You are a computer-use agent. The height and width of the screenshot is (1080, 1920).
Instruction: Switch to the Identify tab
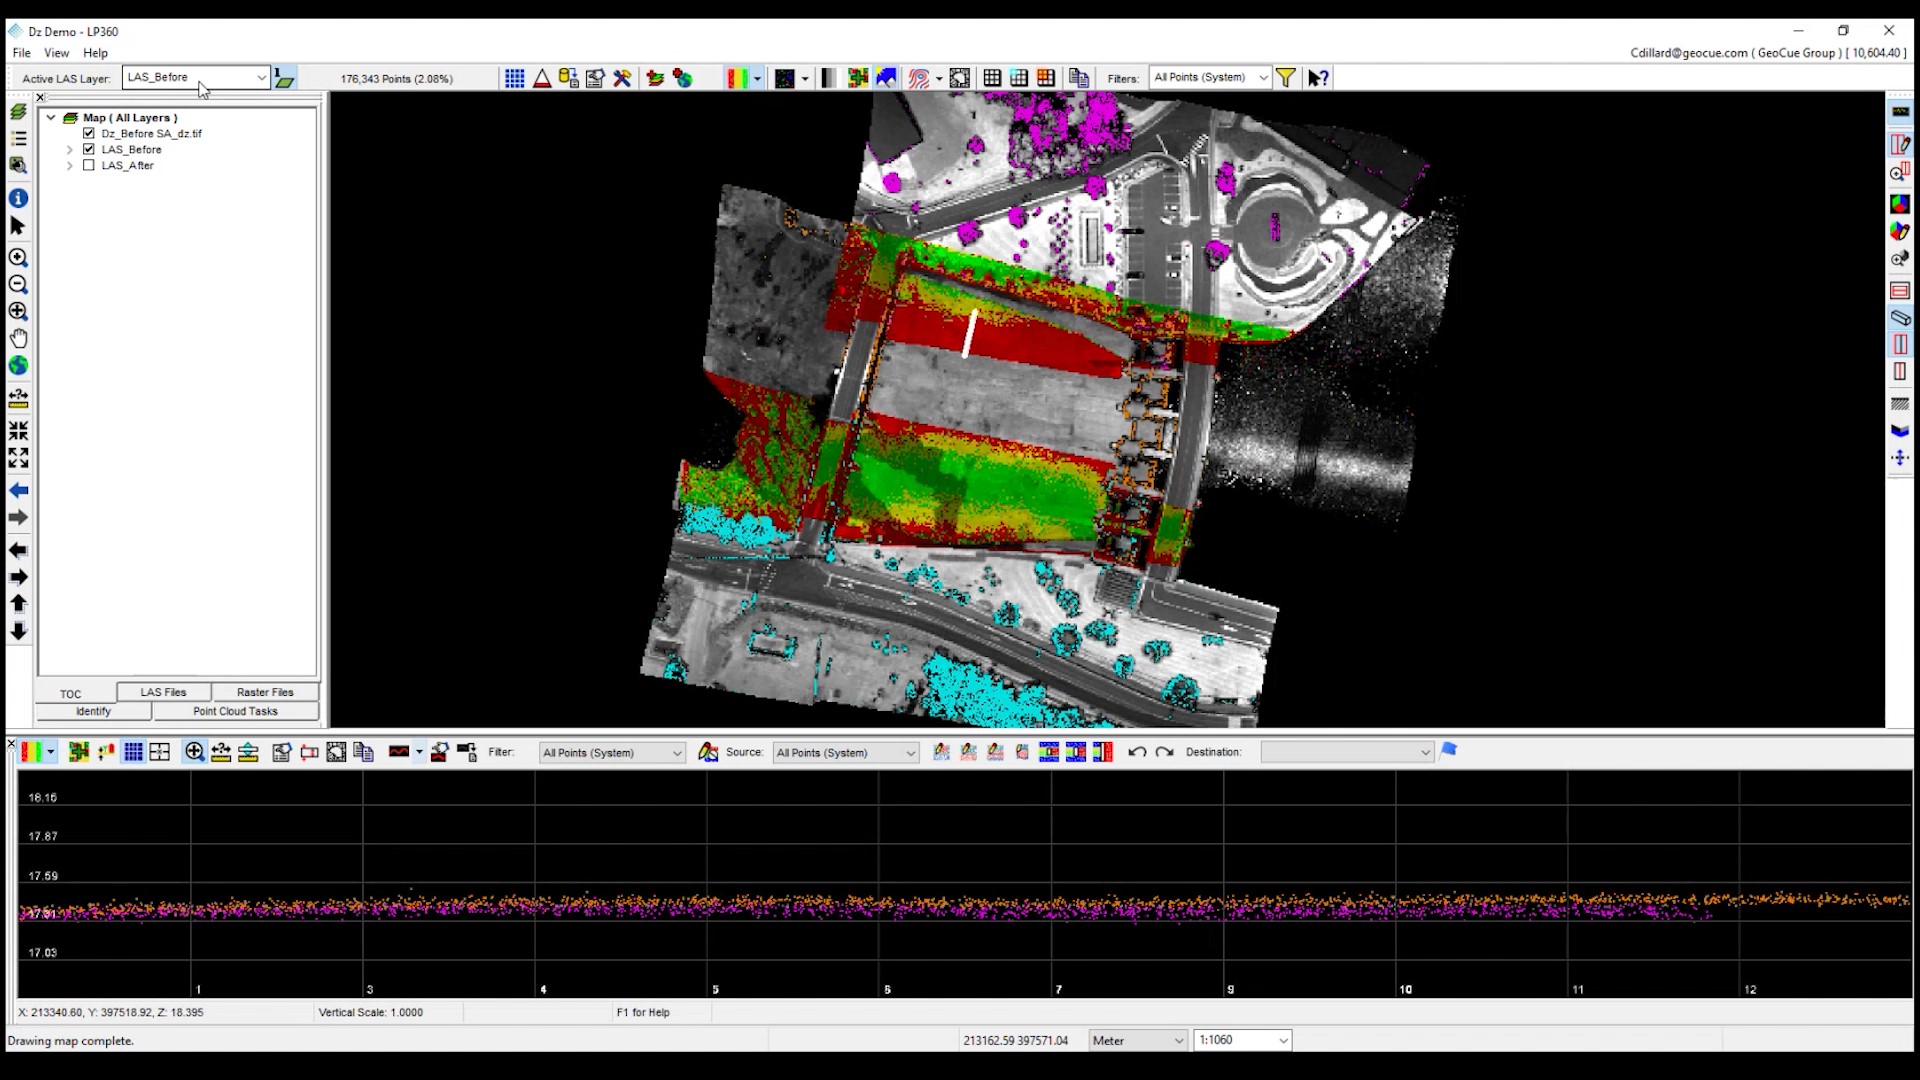coord(93,711)
